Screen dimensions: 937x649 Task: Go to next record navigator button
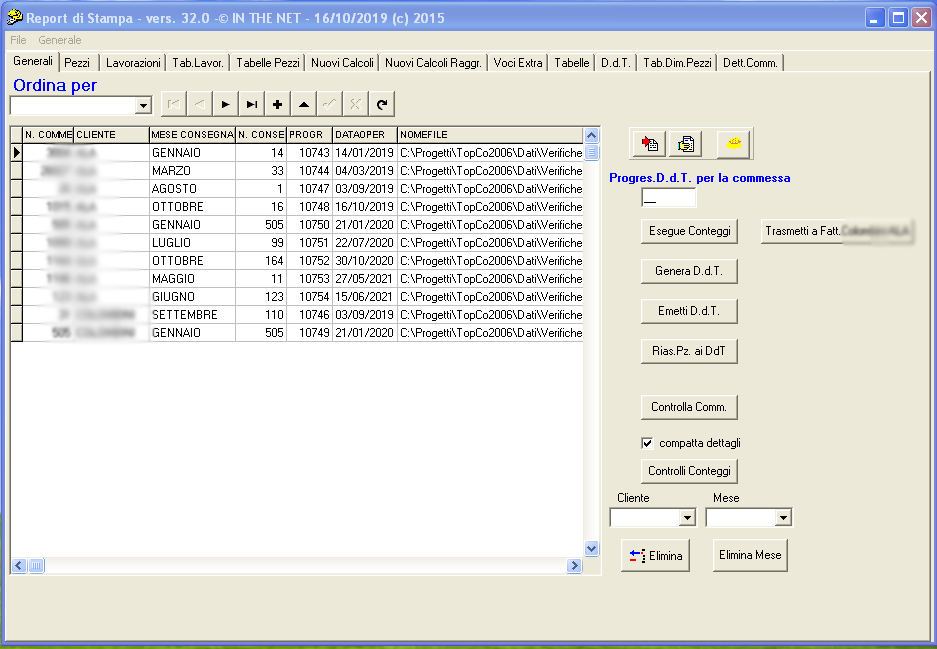tap(225, 105)
